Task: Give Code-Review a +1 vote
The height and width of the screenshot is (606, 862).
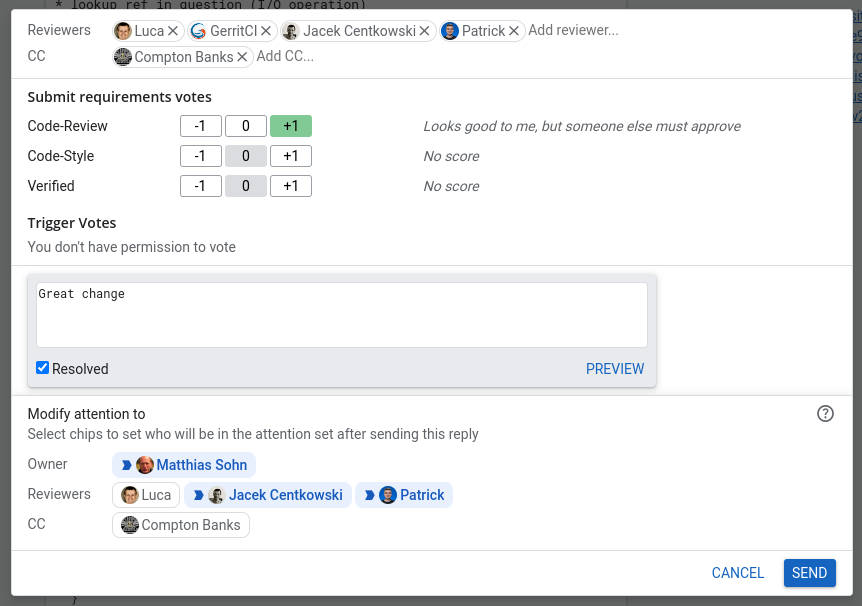Action: coord(291,126)
